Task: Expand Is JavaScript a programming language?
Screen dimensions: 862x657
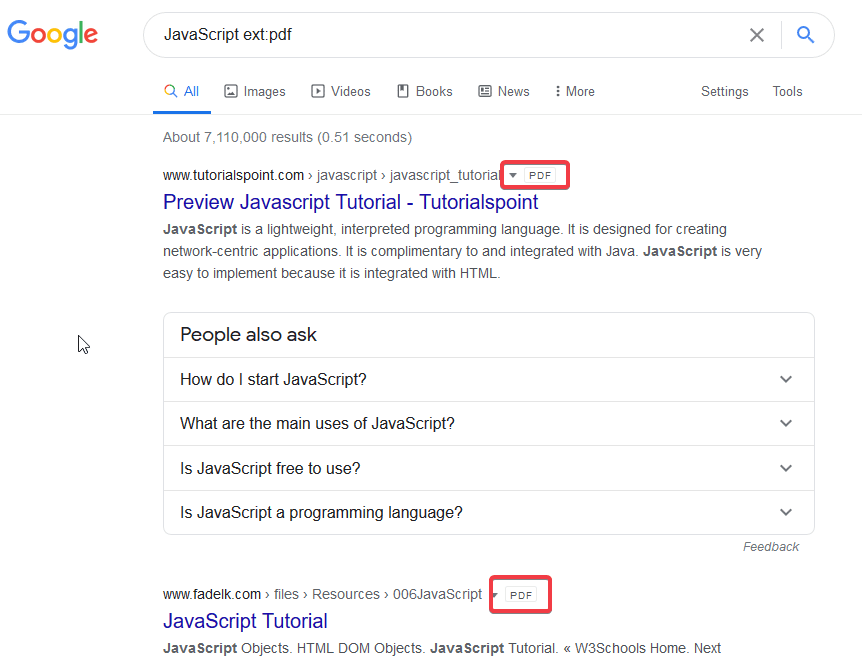Action: (x=489, y=512)
